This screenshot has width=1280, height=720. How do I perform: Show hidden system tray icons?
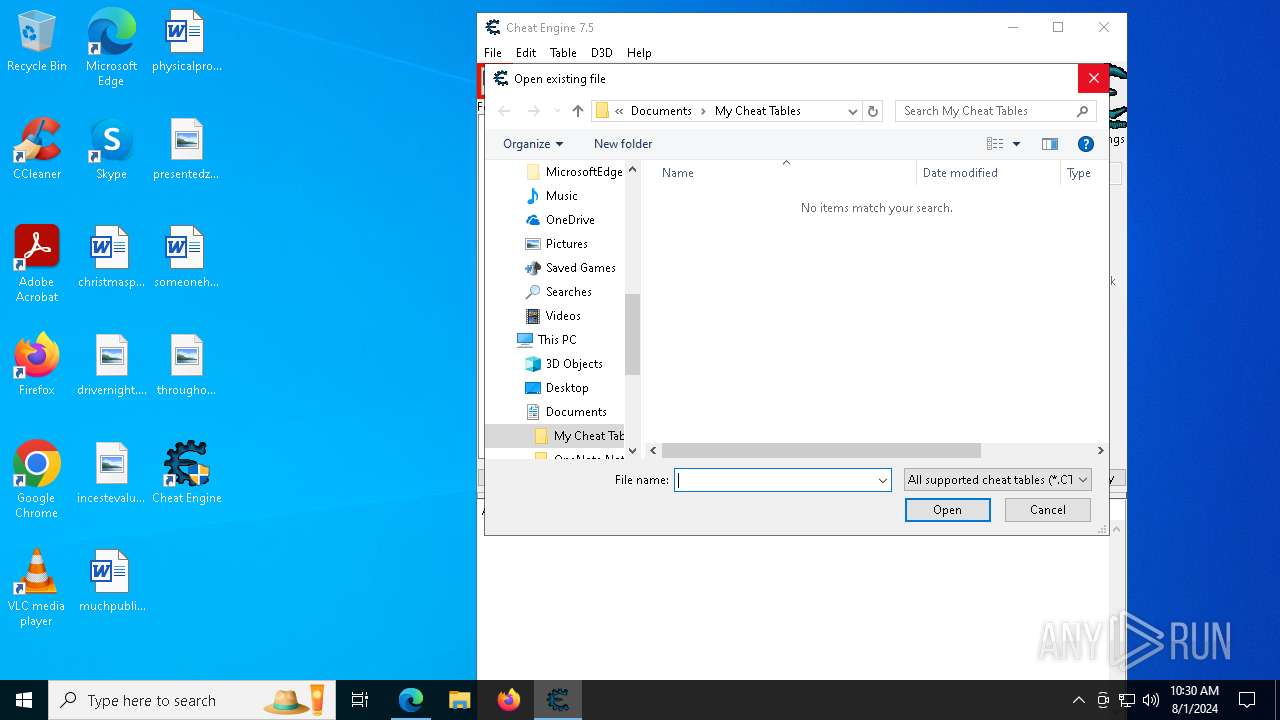[1078, 700]
